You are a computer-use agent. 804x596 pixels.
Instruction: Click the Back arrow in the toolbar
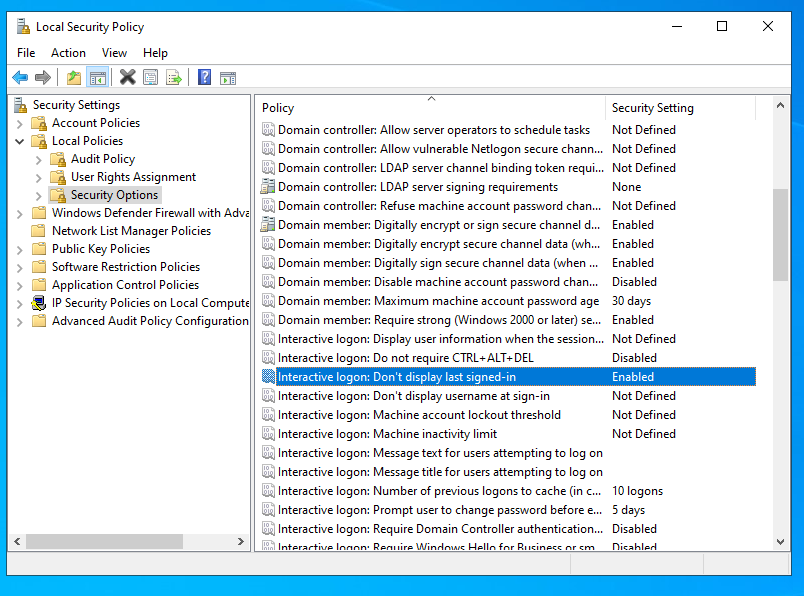[20, 77]
